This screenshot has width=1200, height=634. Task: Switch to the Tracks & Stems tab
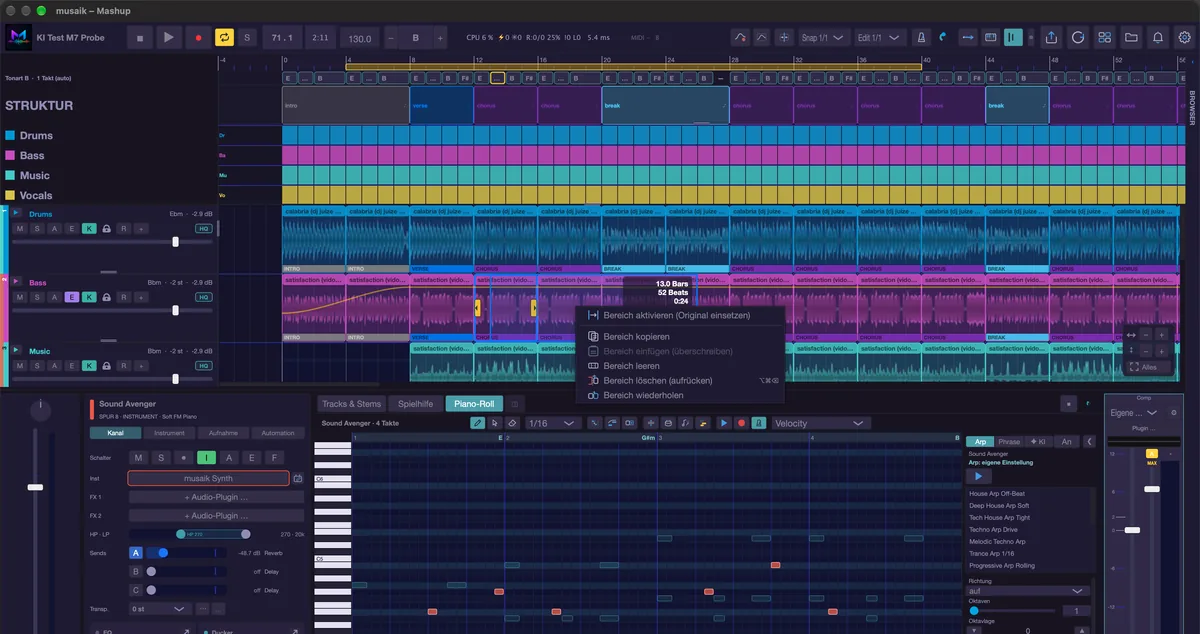click(x=351, y=404)
